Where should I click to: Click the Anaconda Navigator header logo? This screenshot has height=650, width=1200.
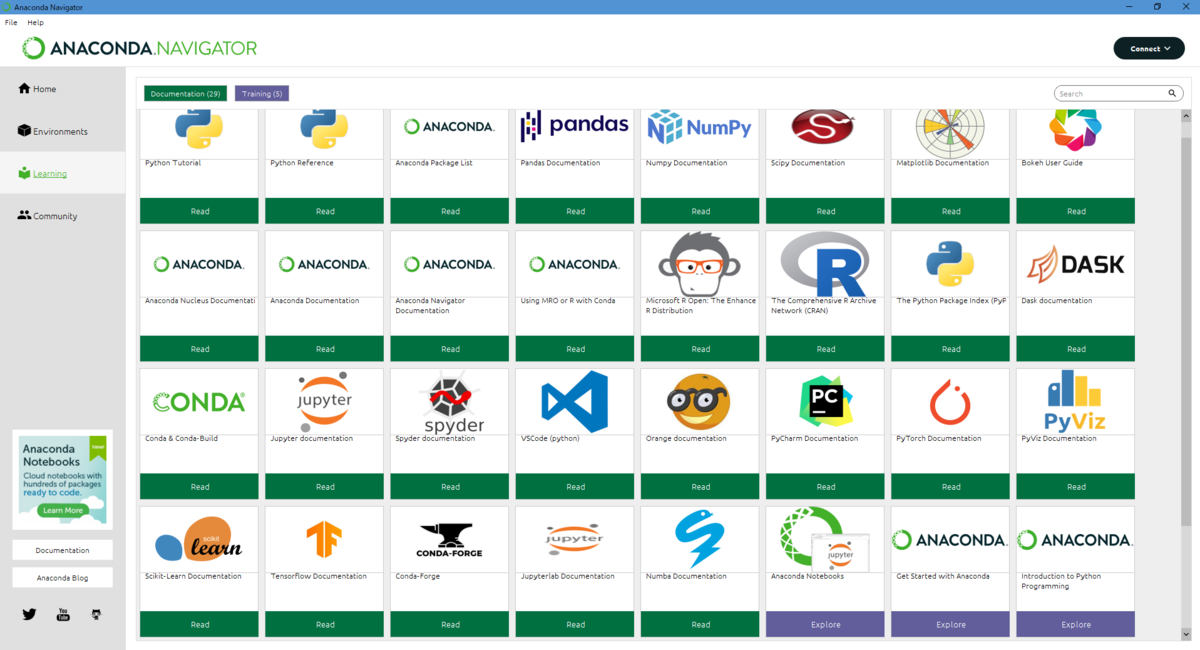click(140, 48)
